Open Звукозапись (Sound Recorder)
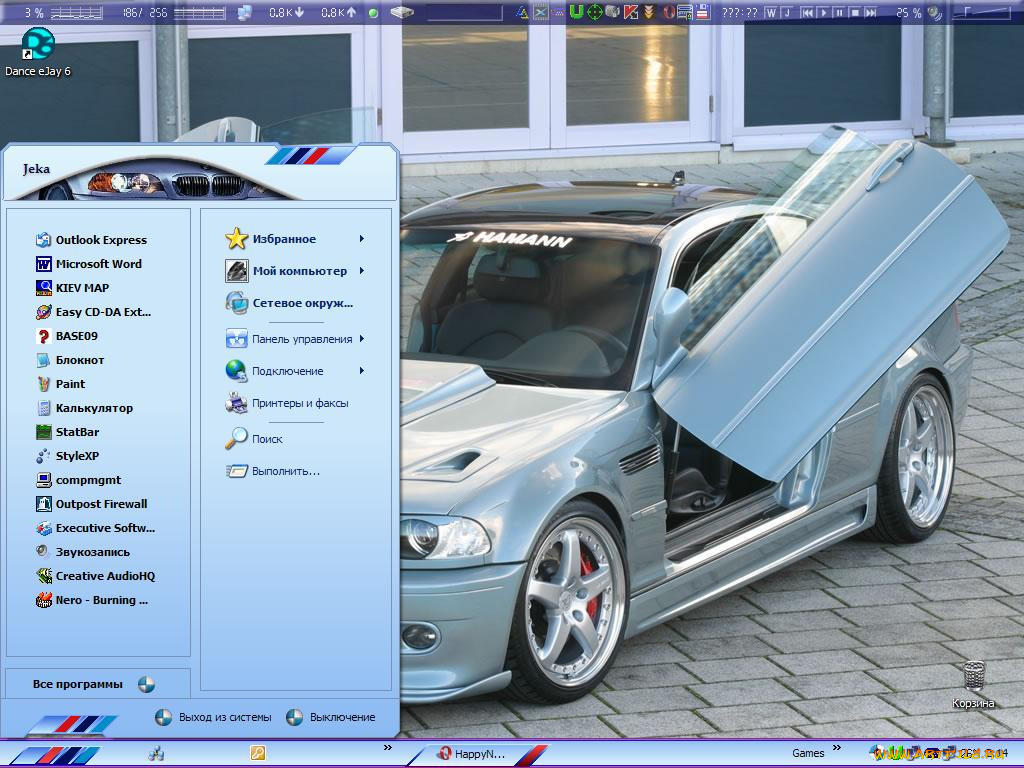Viewport: 1024px width, 768px height. (83, 552)
